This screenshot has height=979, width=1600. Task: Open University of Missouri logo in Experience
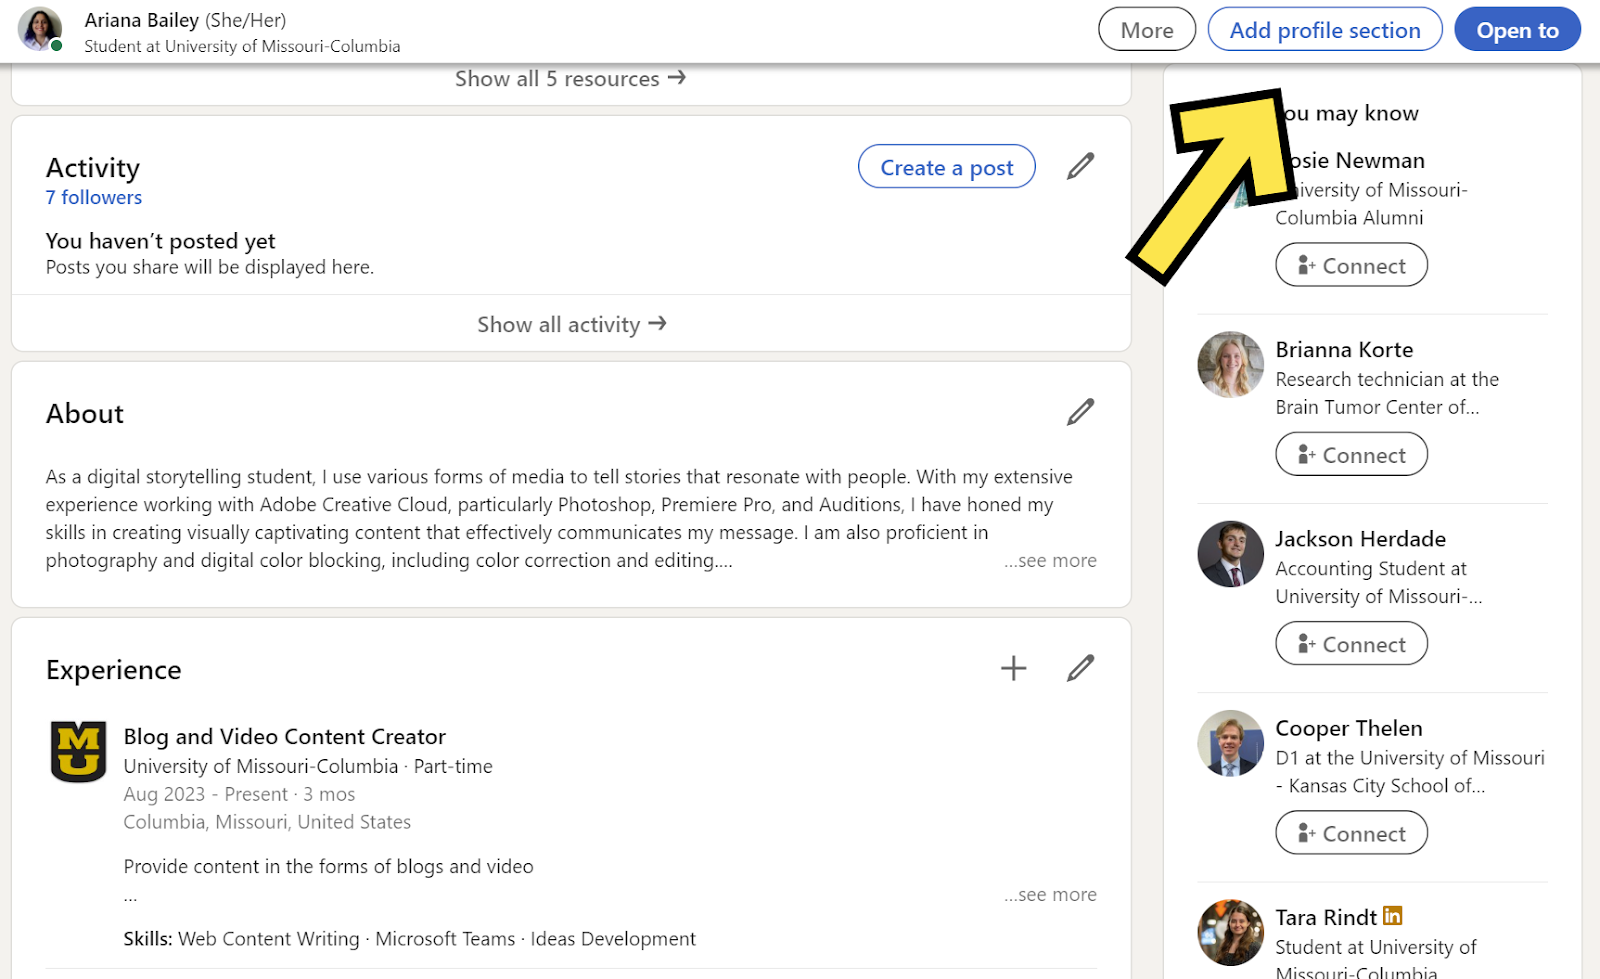[78, 751]
